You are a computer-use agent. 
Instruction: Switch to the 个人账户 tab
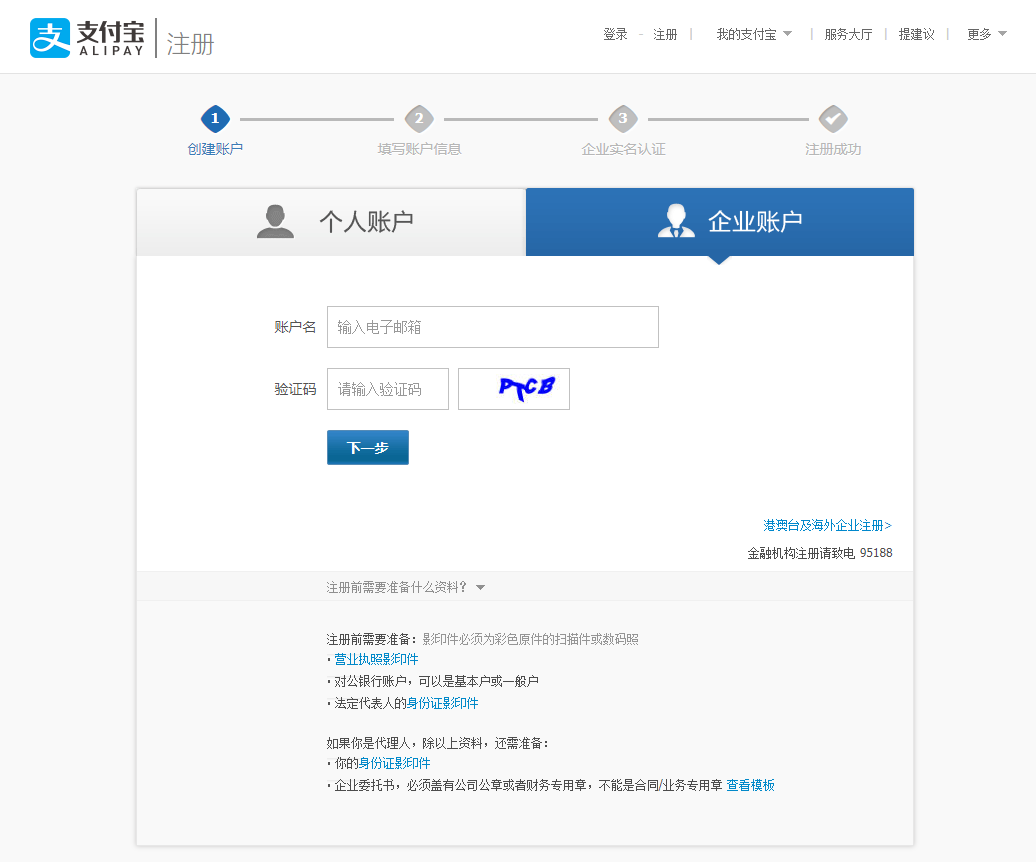331,222
